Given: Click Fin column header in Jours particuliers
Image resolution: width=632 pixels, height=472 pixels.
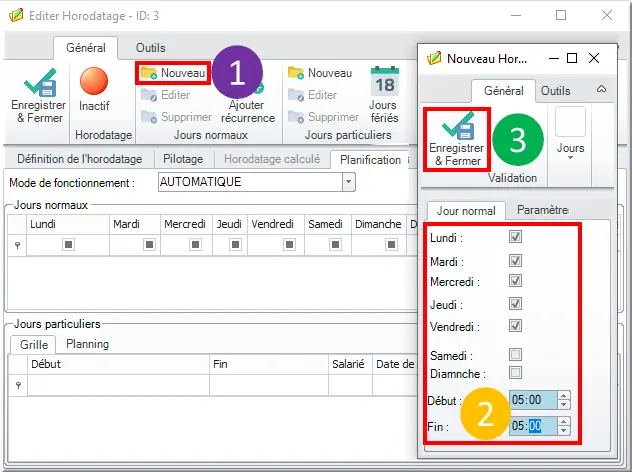Looking at the screenshot, I should [269, 364].
